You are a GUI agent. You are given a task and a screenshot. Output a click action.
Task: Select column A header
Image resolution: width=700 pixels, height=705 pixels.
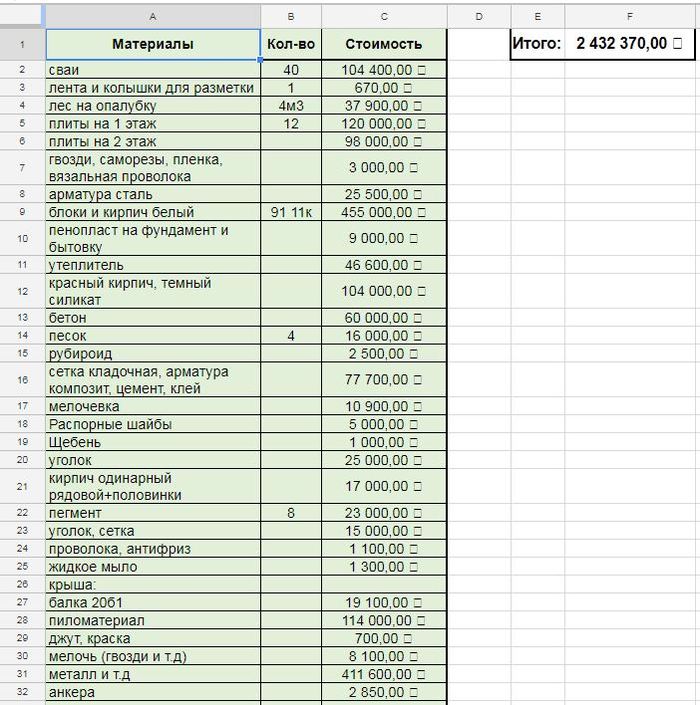152,16
